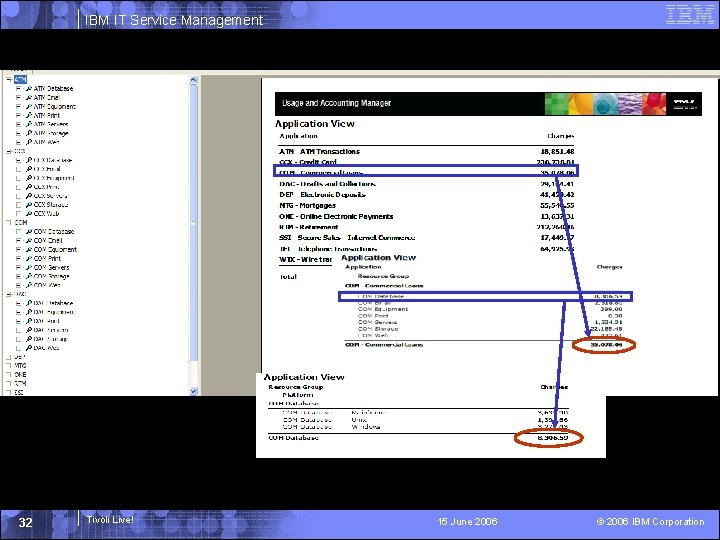Click the key icon beside CCX Database

click(29, 160)
